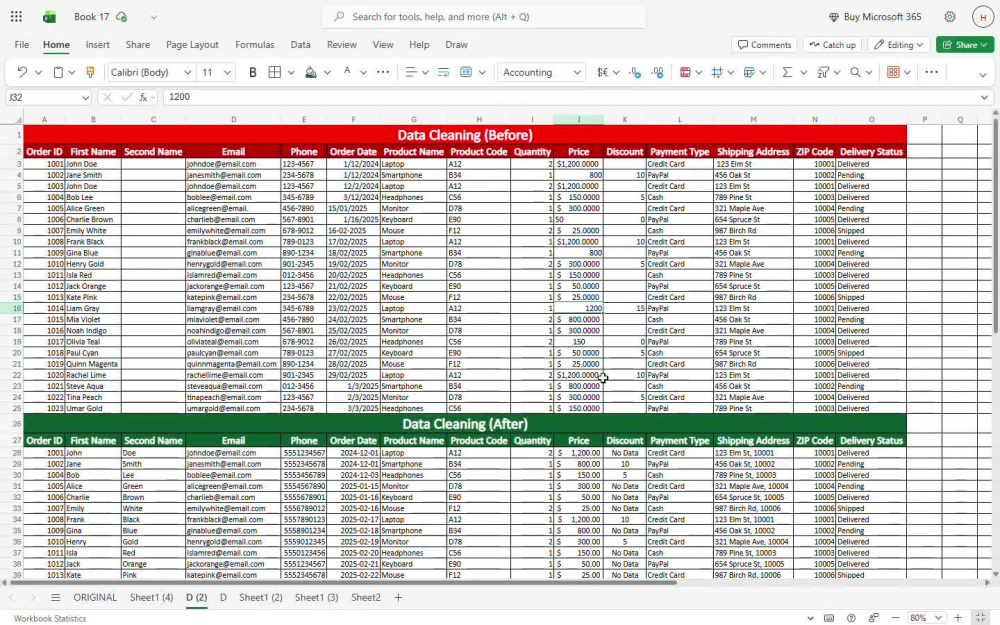Expand the Undo dropdown arrow
The height and width of the screenshot is (625, 1000).
(x=38, y=73)
